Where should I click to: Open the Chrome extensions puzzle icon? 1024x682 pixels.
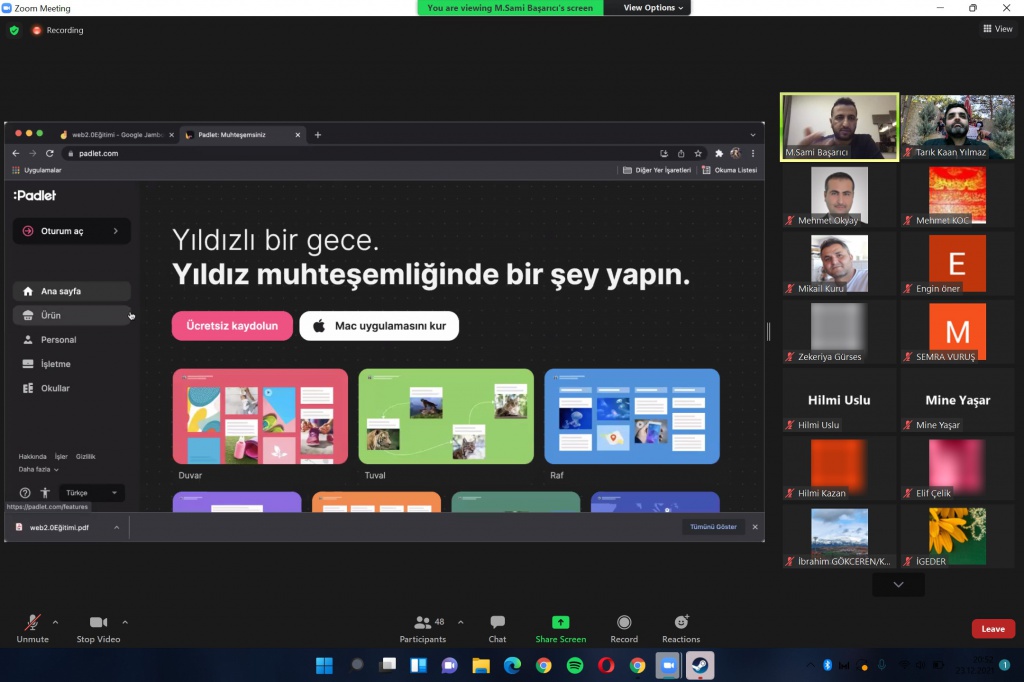718,154
